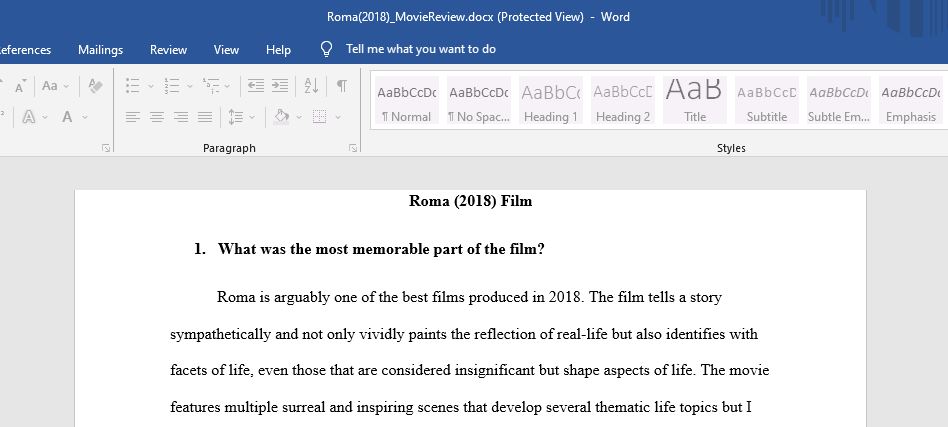Click the Borders icon
The width and height of the screenshot is (948, 427).
pyautogui.click(x=319, y=117)
